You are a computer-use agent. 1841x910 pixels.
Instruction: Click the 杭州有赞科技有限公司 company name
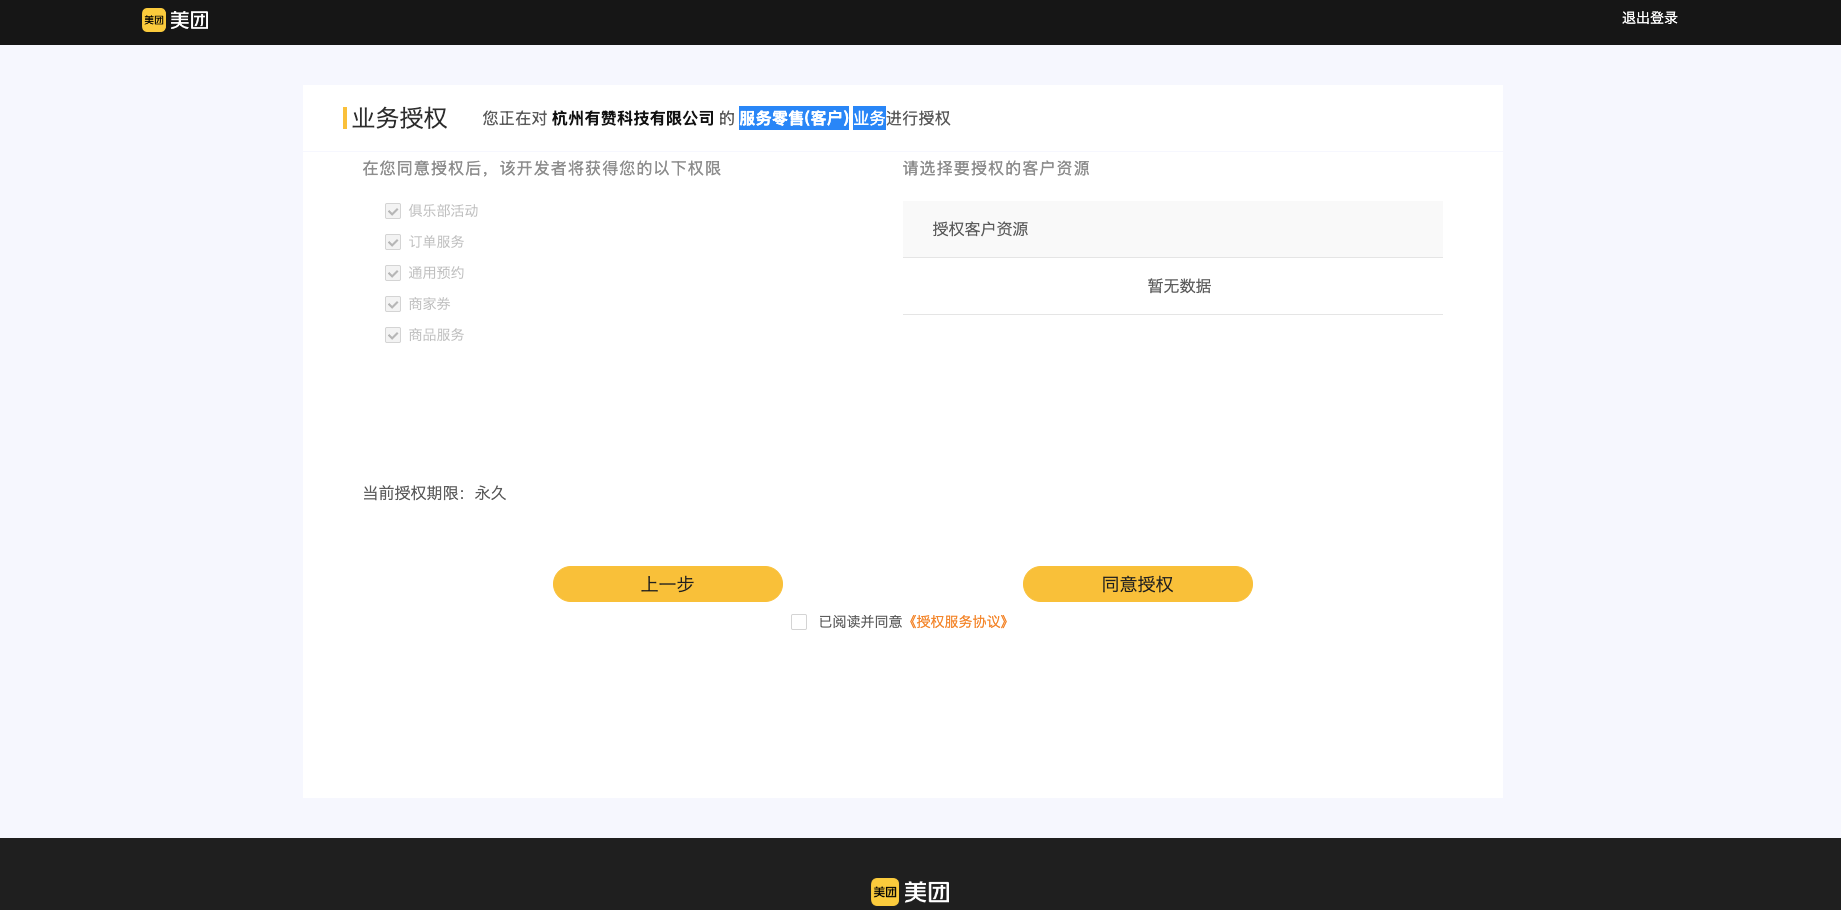(x=633, y=118)
